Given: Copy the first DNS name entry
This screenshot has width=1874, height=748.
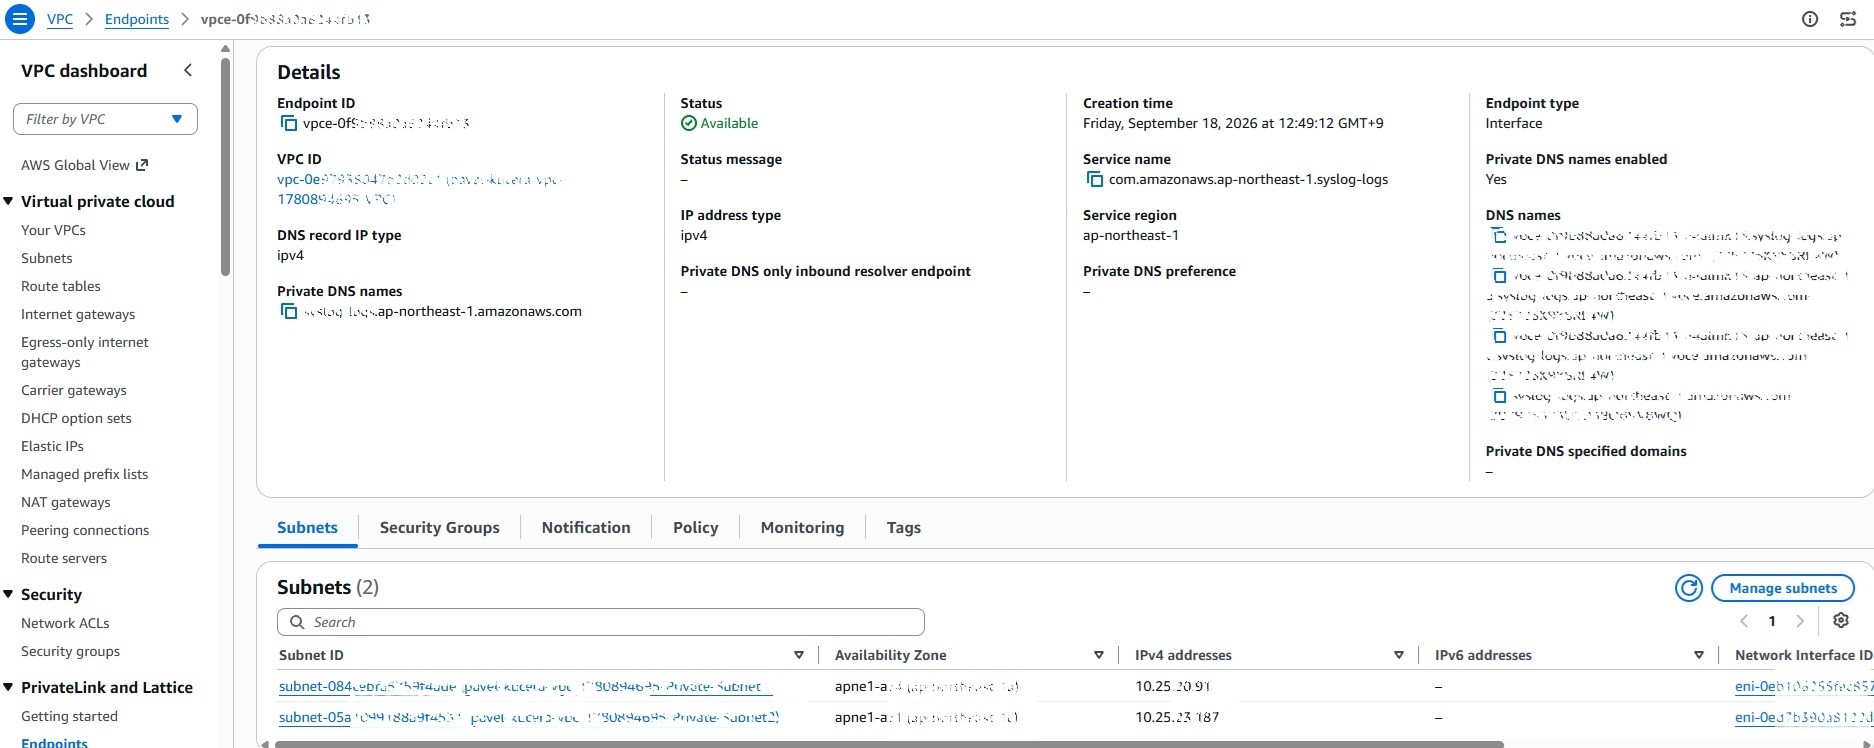Looking at the screenshot, I should tap(1498, 236).
